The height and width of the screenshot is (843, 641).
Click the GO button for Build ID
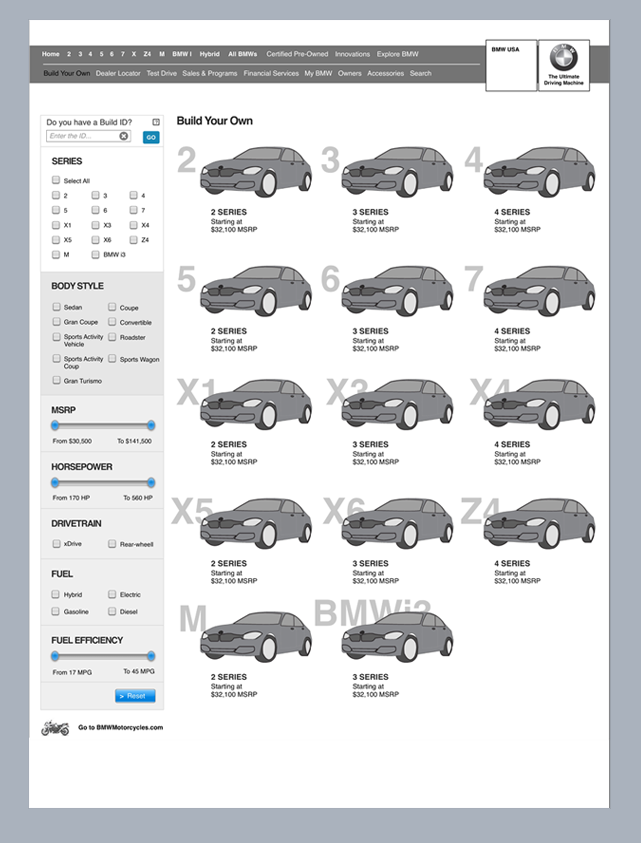coord(151,137)
